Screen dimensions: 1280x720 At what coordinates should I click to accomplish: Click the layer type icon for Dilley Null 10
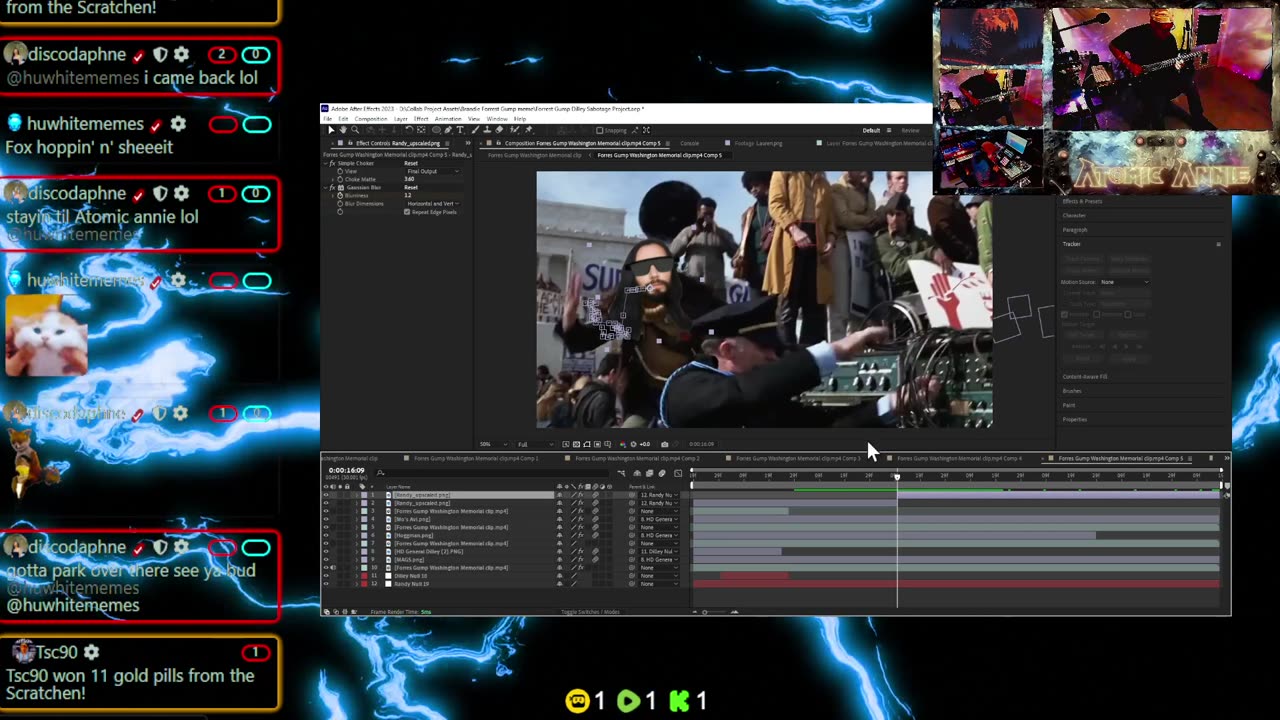coord(388,576)
